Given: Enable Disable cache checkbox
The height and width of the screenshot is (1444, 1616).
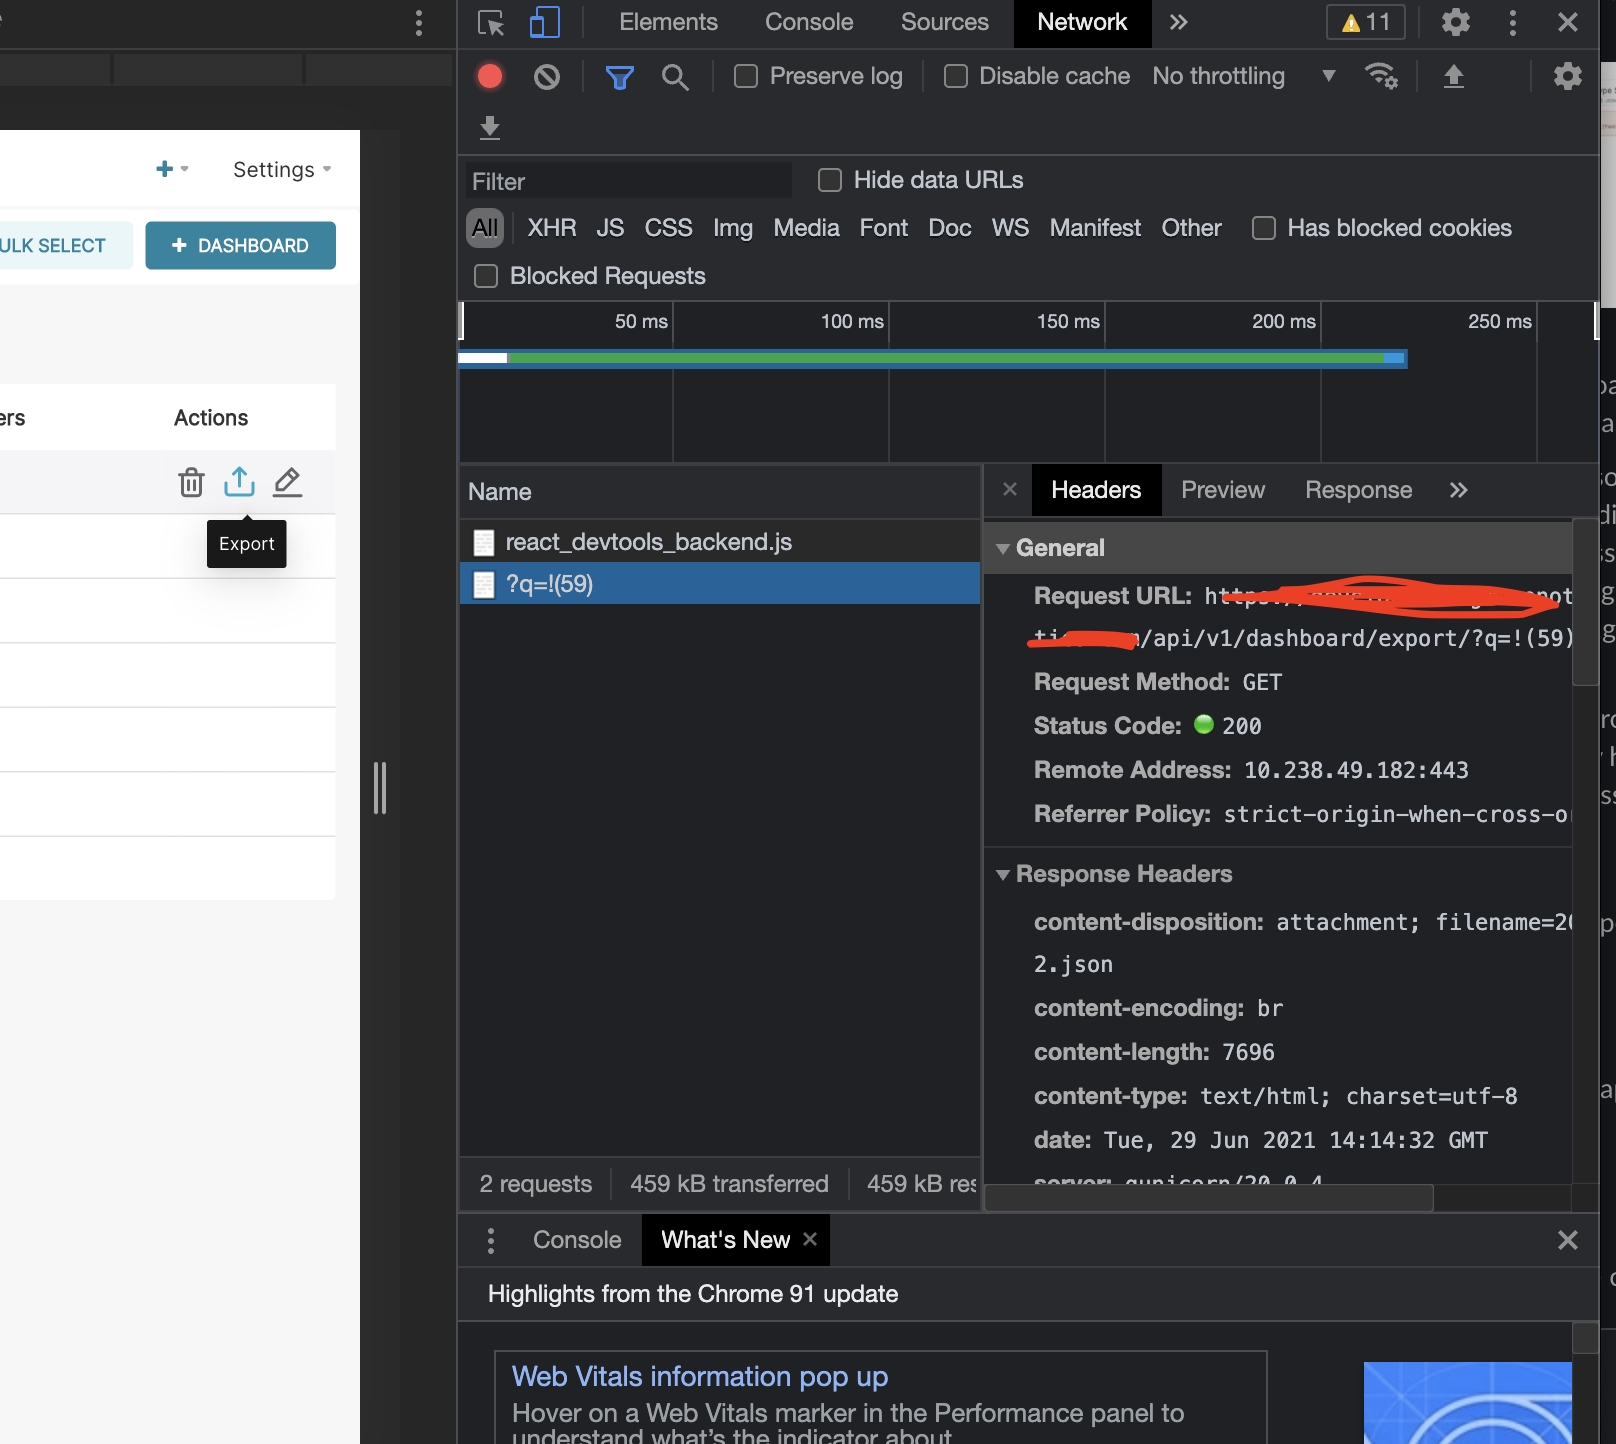Looking at the screenshot, I should click(x=956, y=76).
